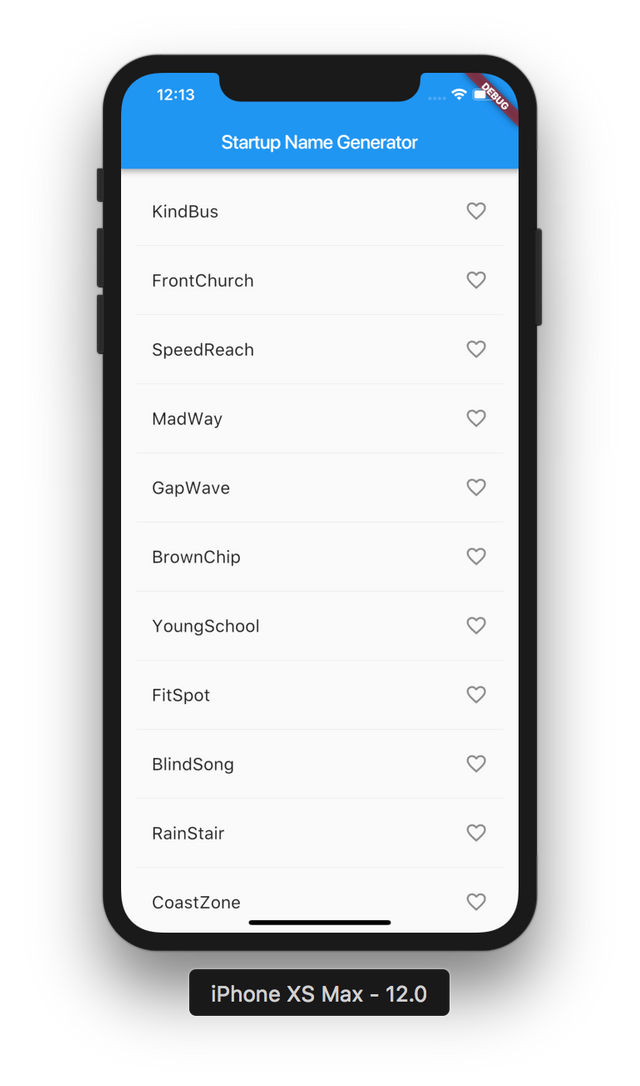
Task: Mark BrownChip as favorite with heart
Action: 476,556
